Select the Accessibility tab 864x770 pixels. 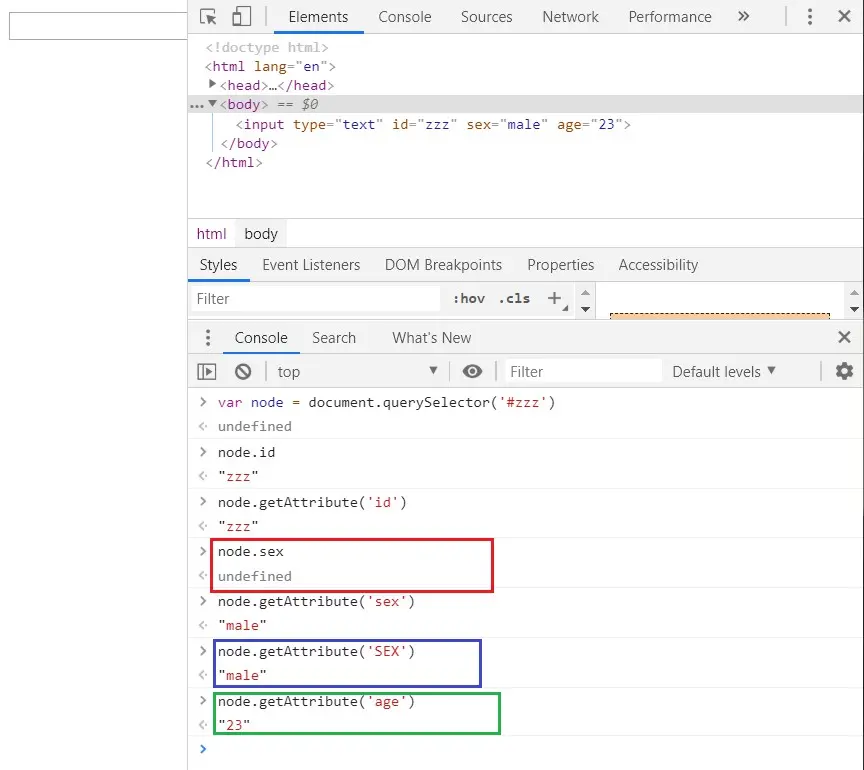coord(658,265)
